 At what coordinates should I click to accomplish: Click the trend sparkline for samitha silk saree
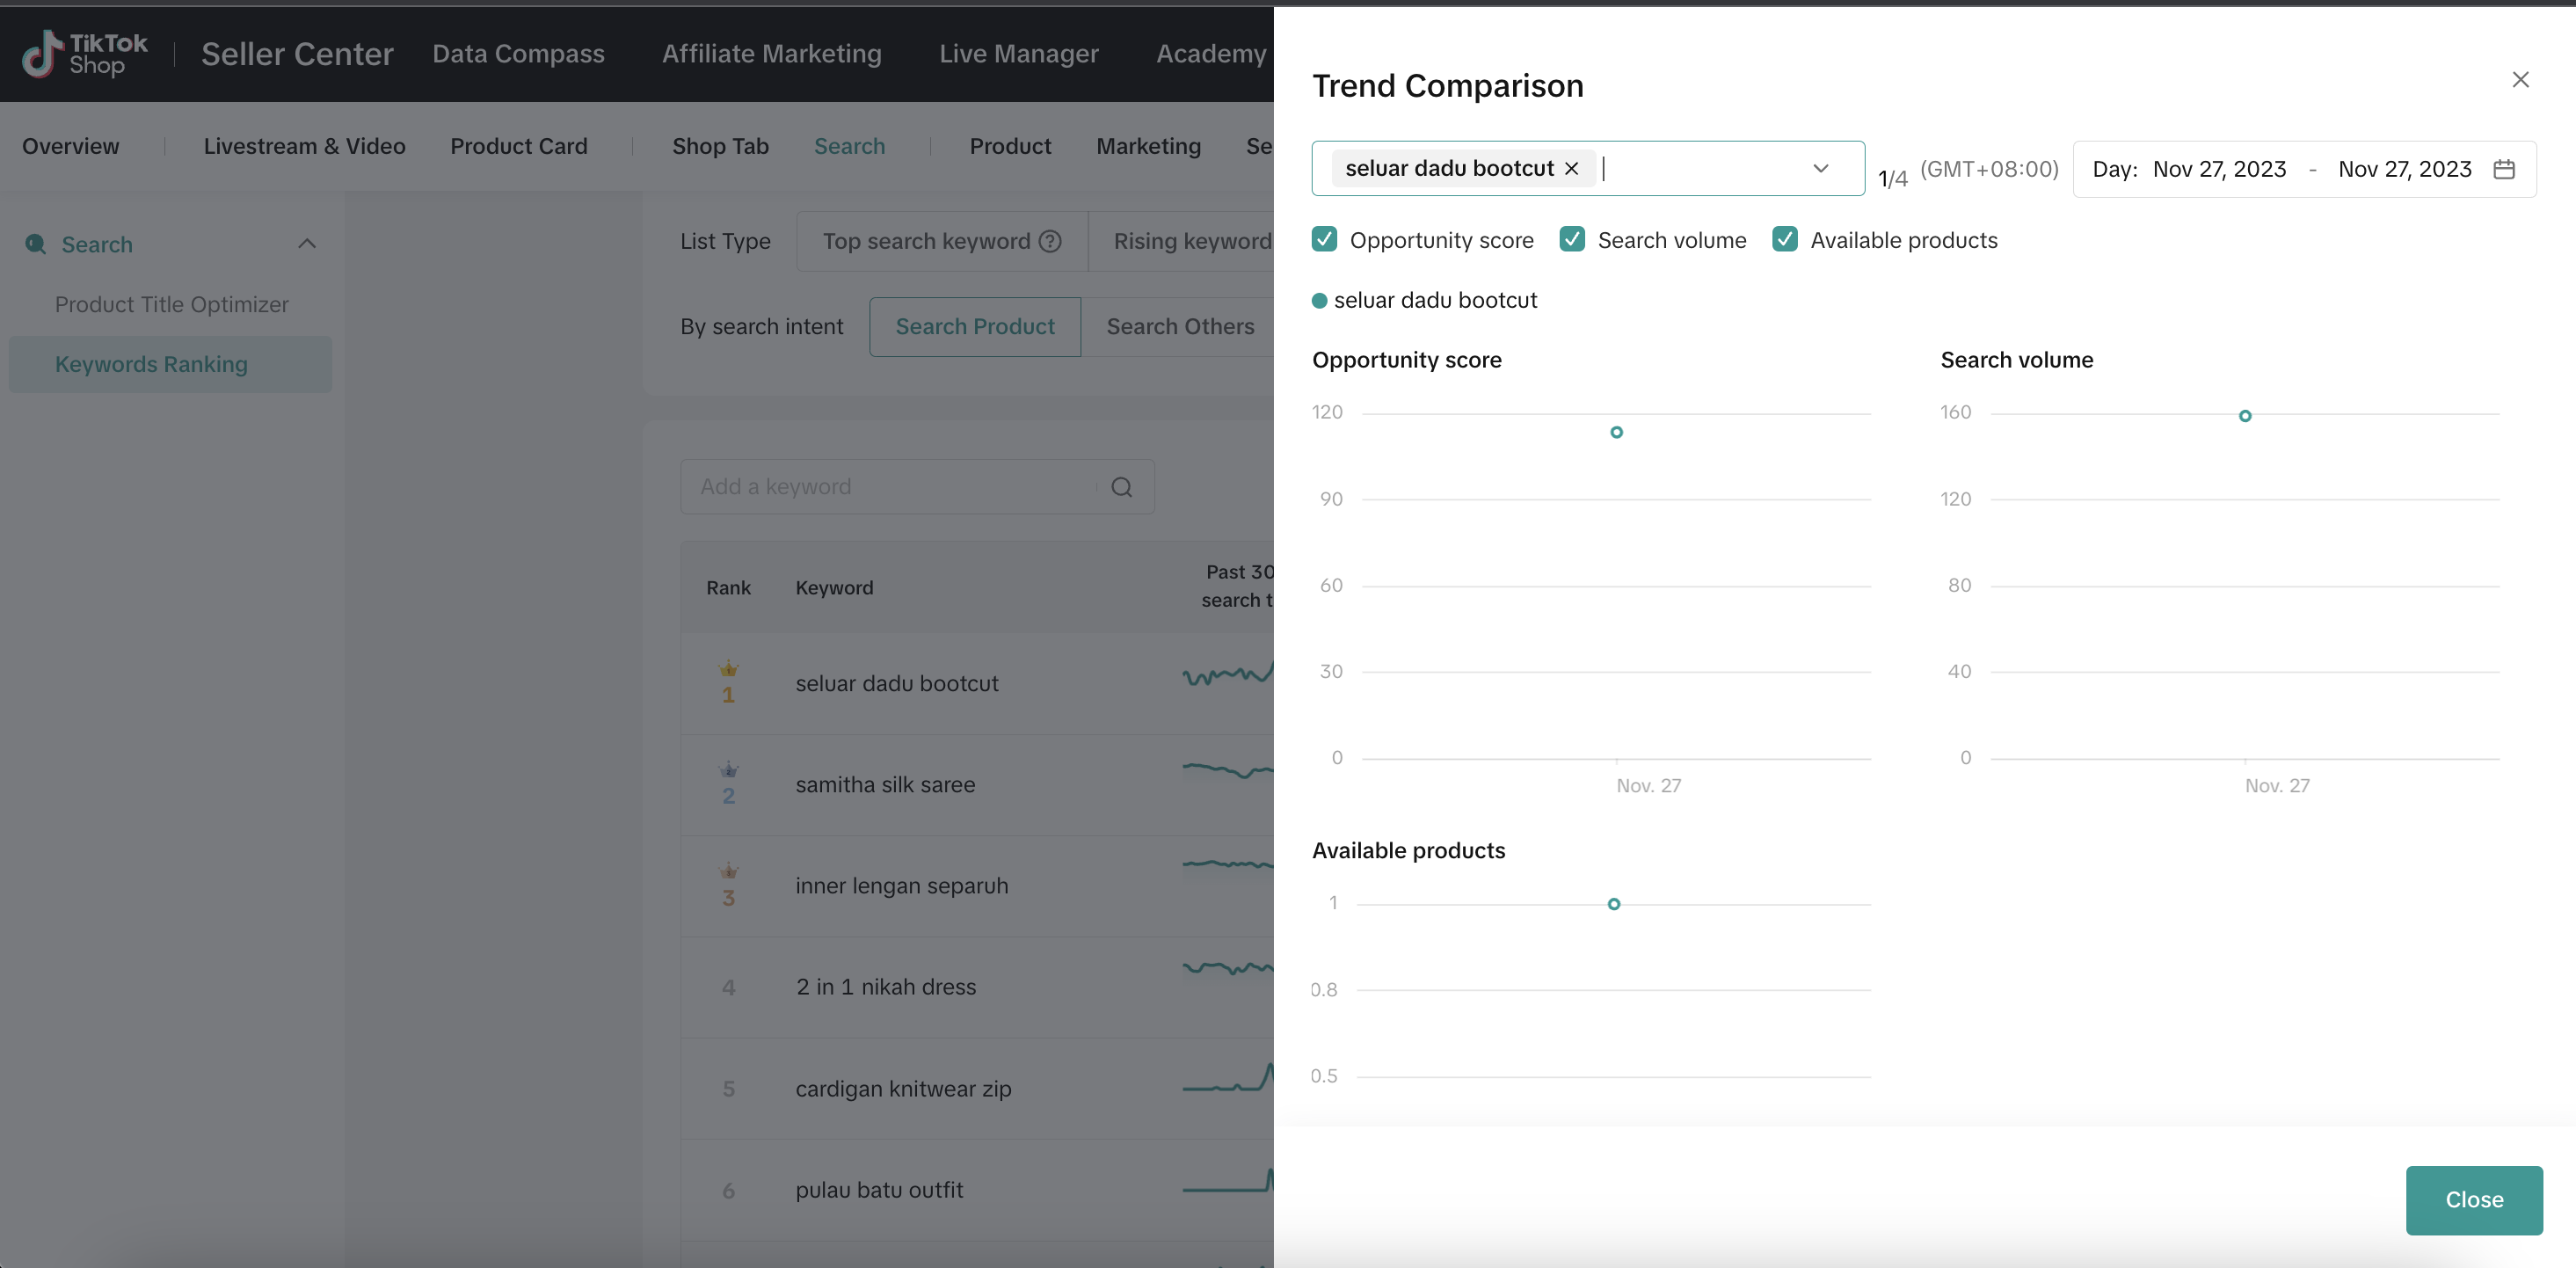[x=1227, y=770]
